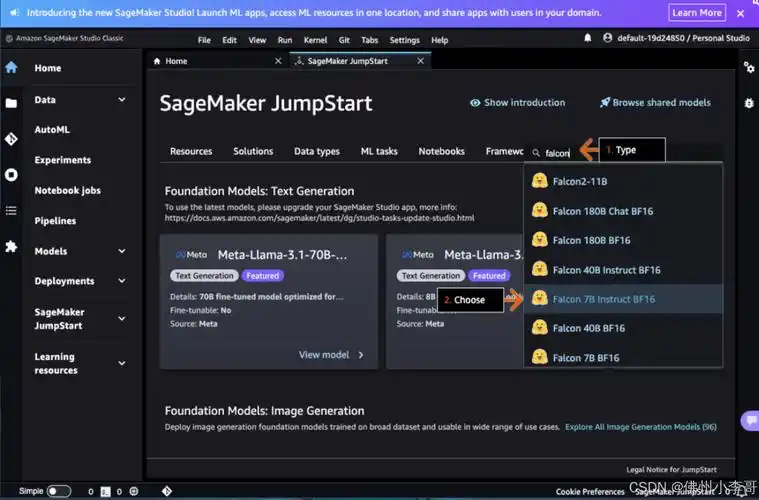Switch to the Solutions tab
The image size is (759, 500).
pyautogui.click(x=253, y=151)
